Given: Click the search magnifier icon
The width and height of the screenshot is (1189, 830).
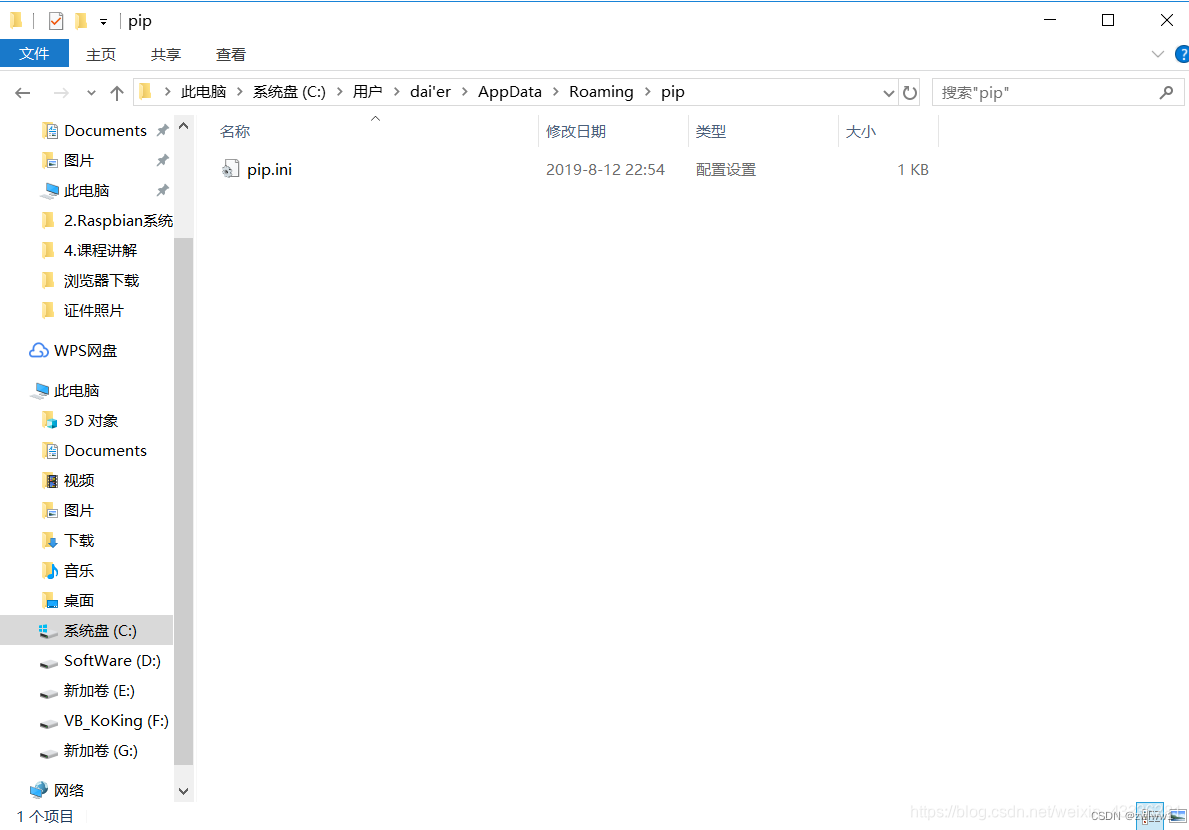Looking at the screenshot, I should pyautogui.click(x=1166, y=91).
